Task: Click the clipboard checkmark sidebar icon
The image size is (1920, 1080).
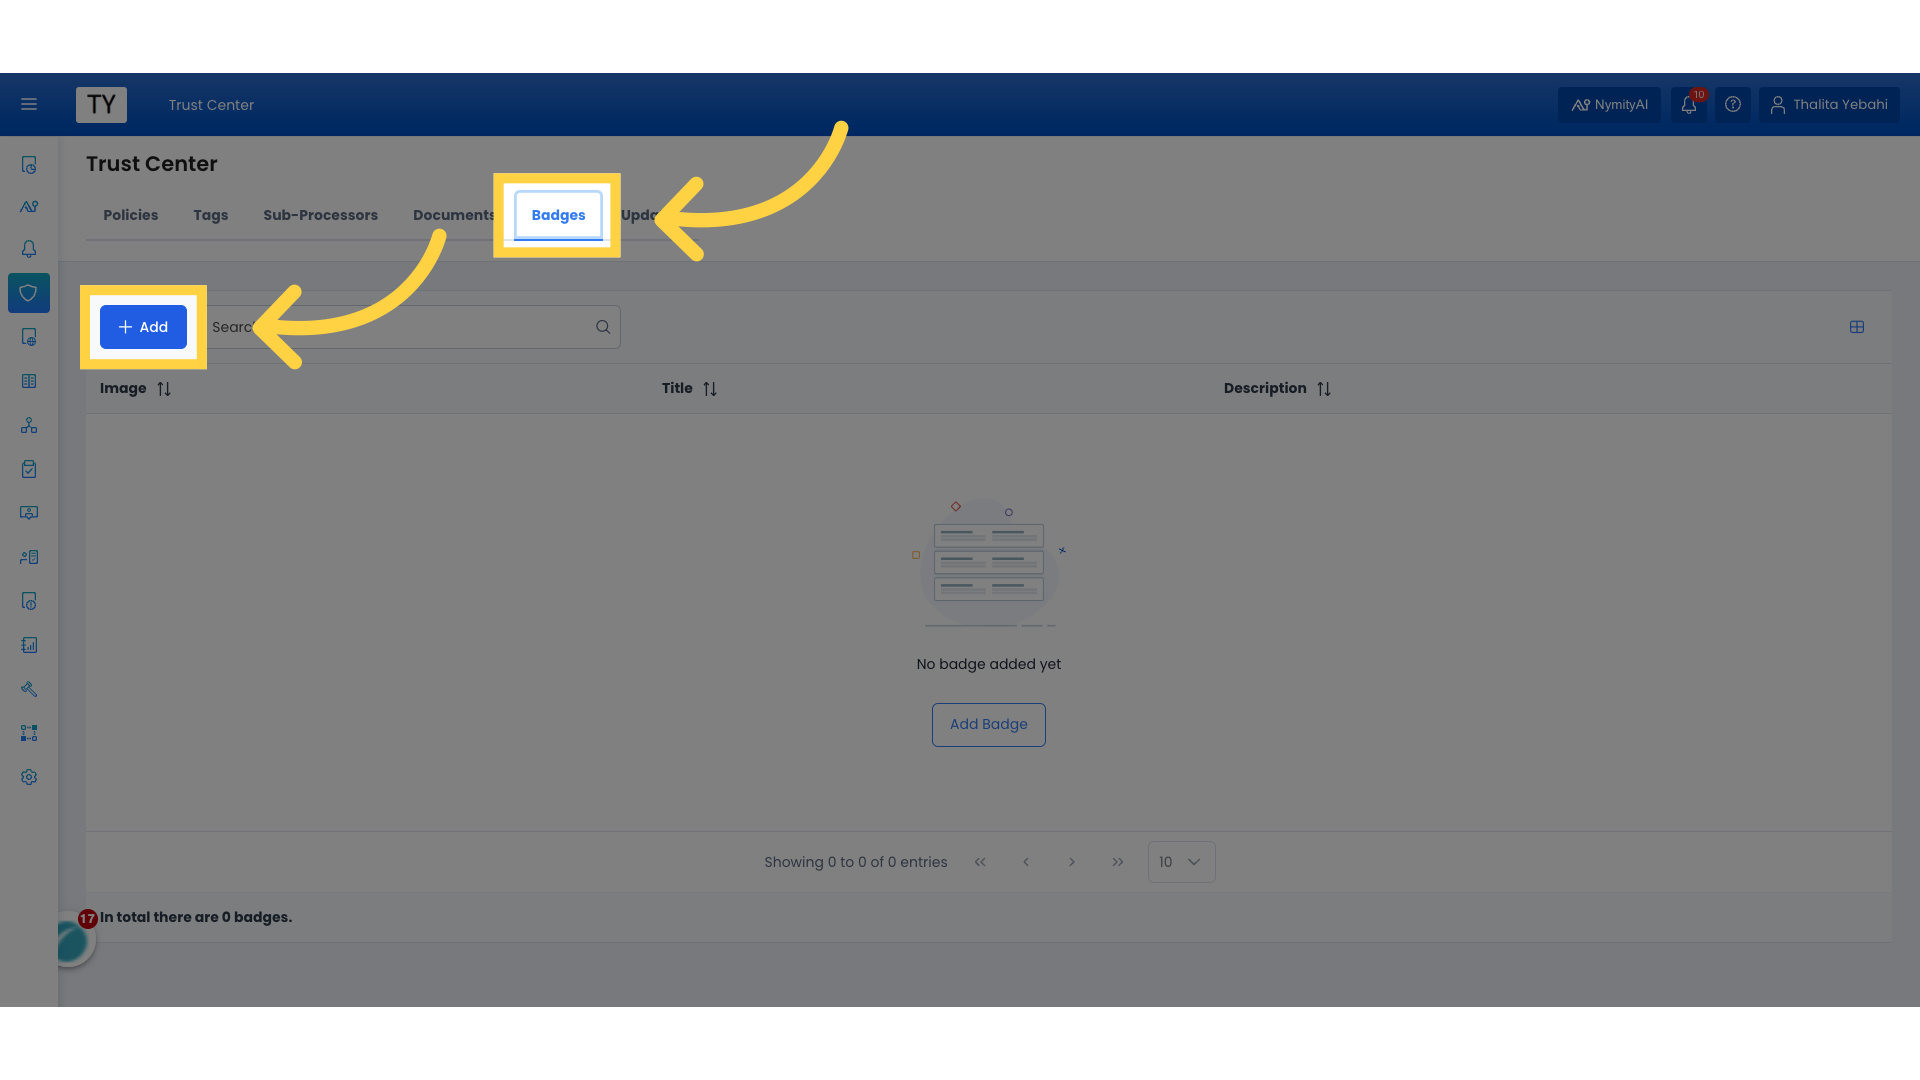Action: 28,469
